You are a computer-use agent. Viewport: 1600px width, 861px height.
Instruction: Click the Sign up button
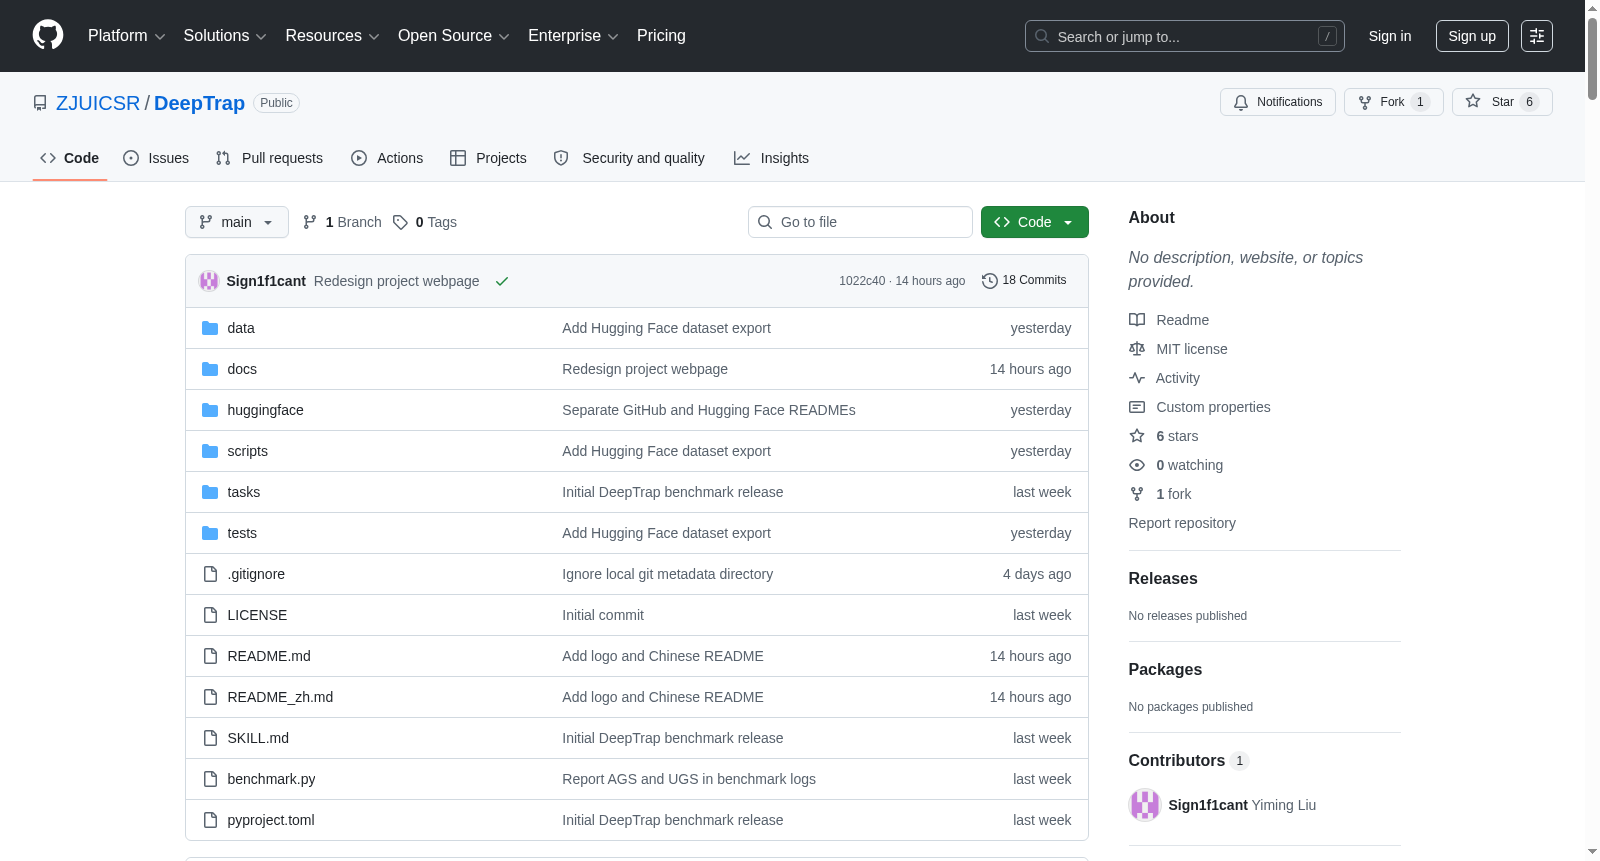tap(1472, 36)
